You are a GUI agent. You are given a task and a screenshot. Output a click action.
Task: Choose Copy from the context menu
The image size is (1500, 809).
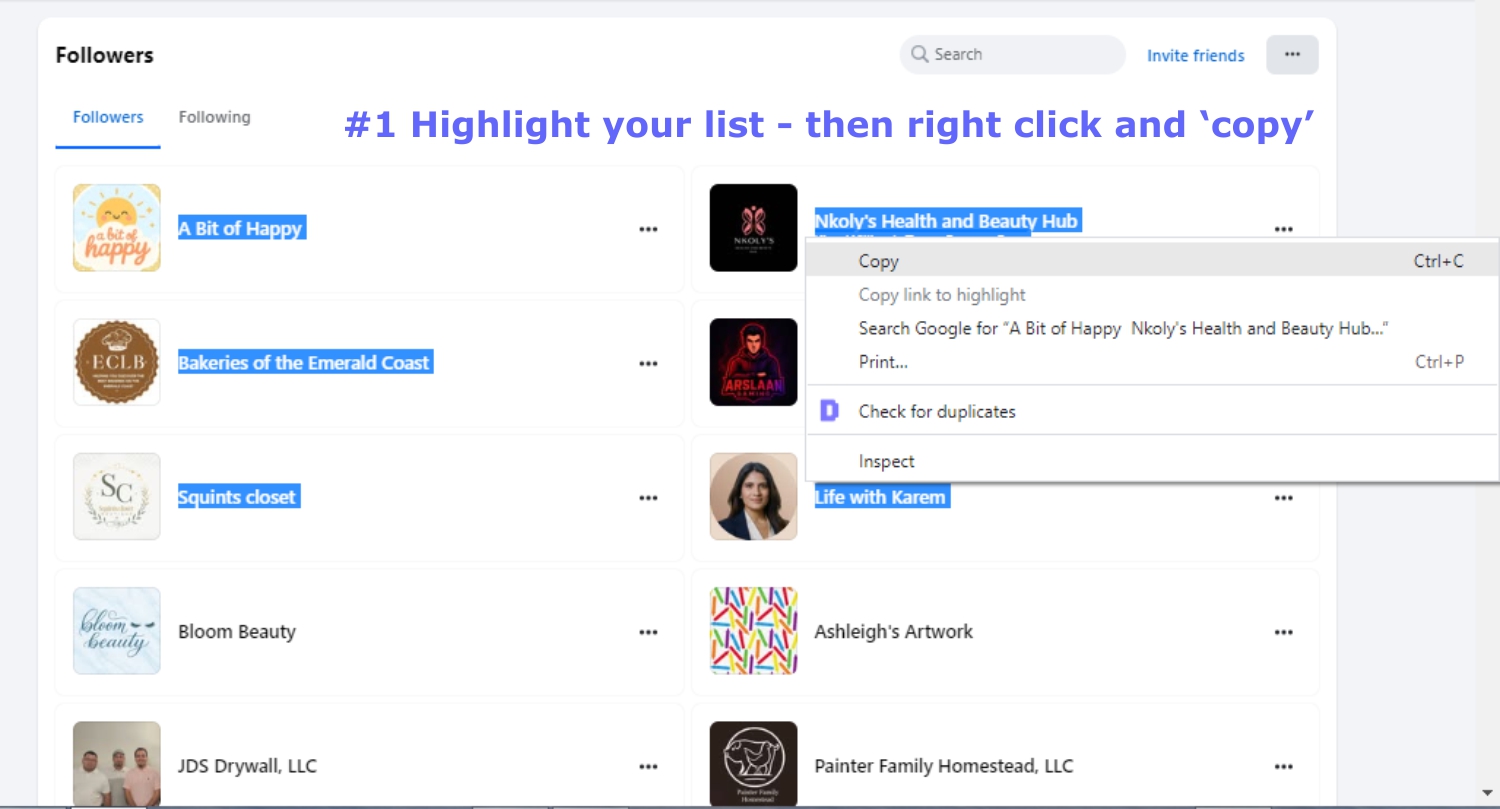878,261
